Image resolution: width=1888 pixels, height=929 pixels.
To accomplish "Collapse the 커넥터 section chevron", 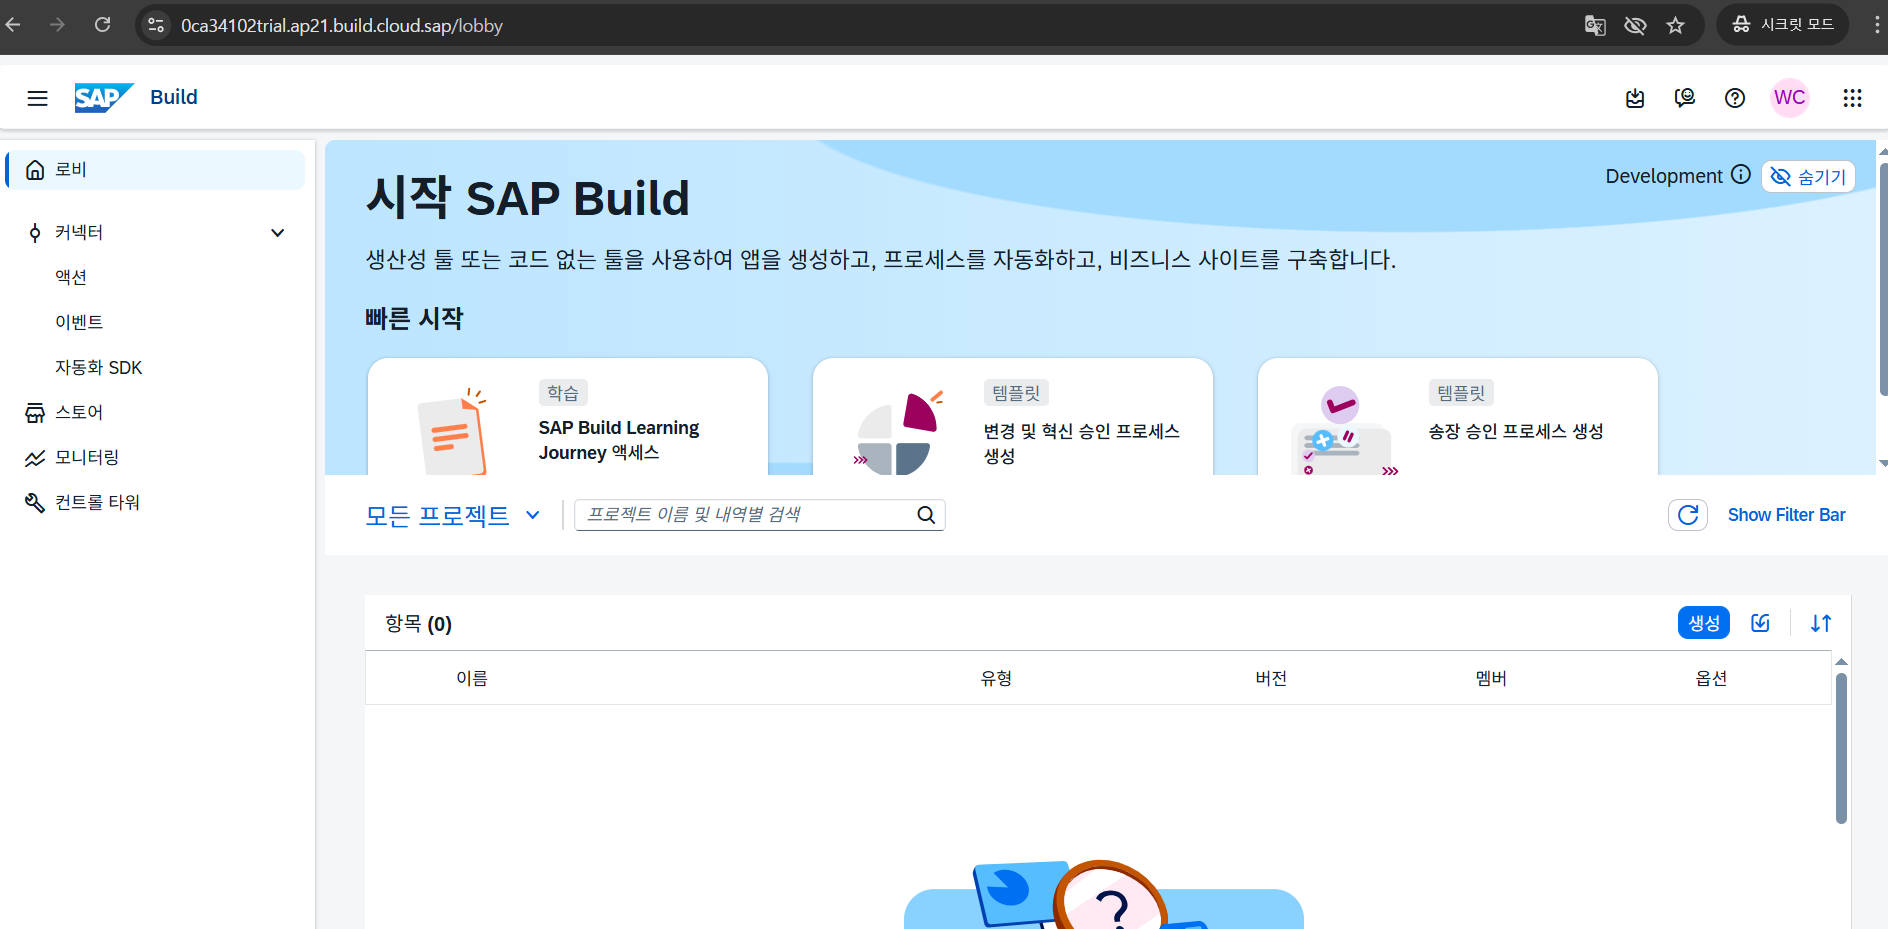I will tap(278, 233).
